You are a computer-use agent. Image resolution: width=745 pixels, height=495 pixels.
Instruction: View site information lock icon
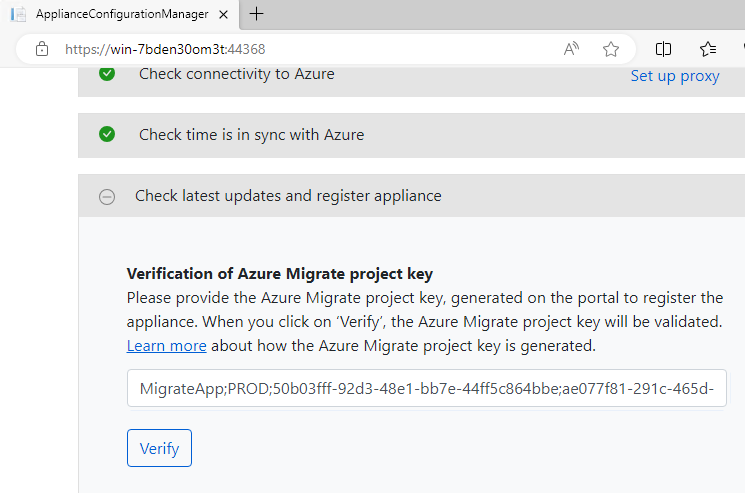[x=42, y=49]
